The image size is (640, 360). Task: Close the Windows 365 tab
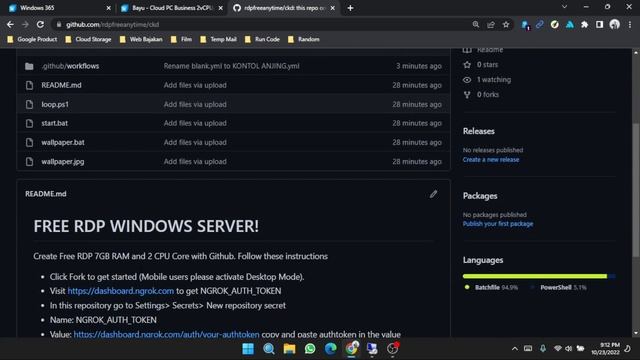point(108,8)
